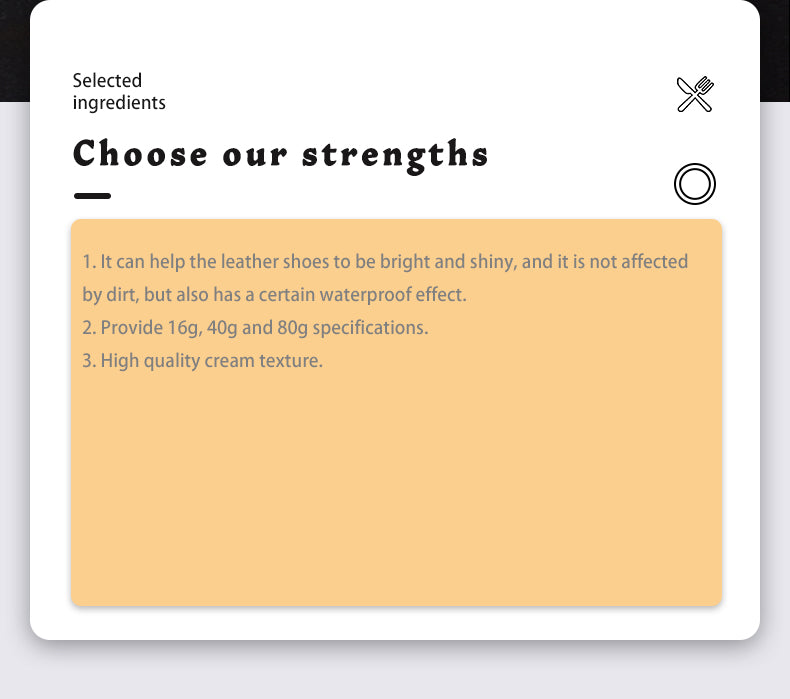Click the word 'our' in heading
790x699 pixels.
coord(255,157)
